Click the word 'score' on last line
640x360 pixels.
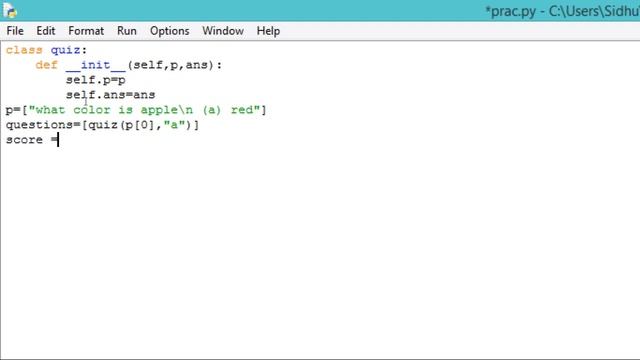[x=24, y=140]
